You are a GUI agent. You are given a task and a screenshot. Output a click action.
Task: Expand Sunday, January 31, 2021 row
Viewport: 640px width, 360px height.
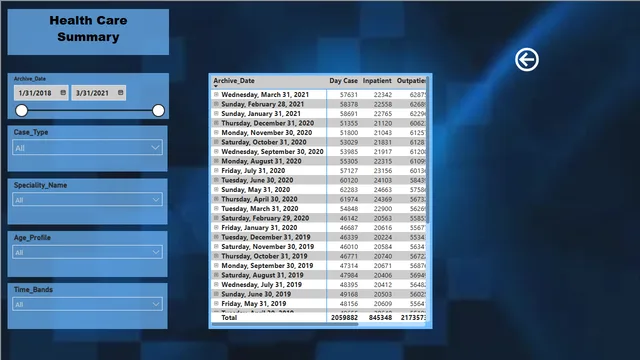click(x=216, y=113)
